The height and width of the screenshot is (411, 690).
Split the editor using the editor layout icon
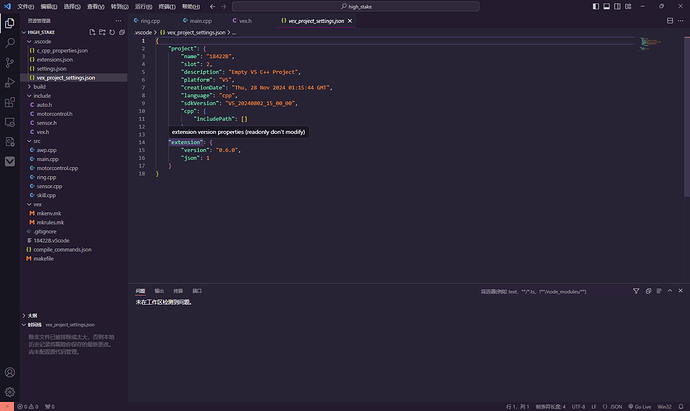pyautogui.click(x=670, y=21)
